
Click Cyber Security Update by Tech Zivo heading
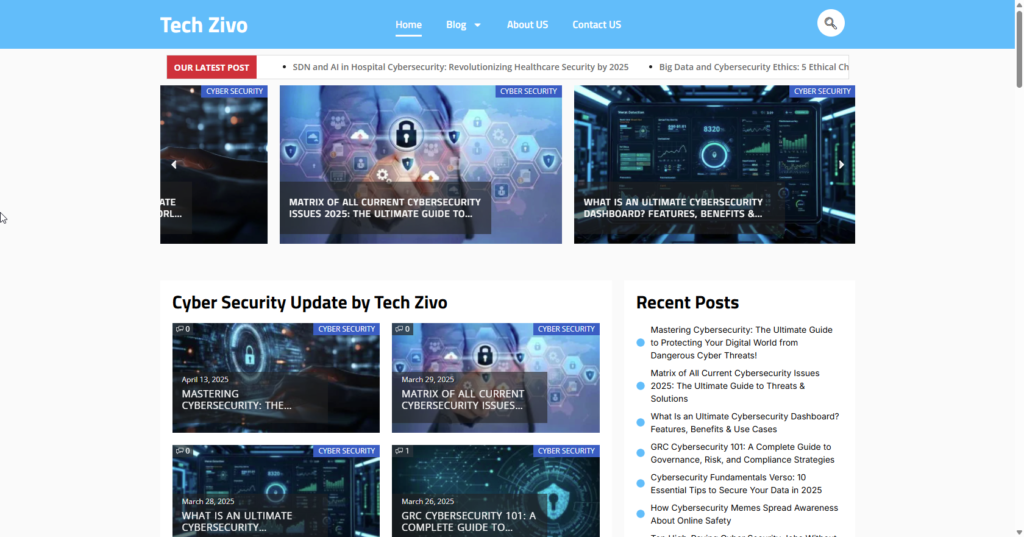click(x=310, y=302)
